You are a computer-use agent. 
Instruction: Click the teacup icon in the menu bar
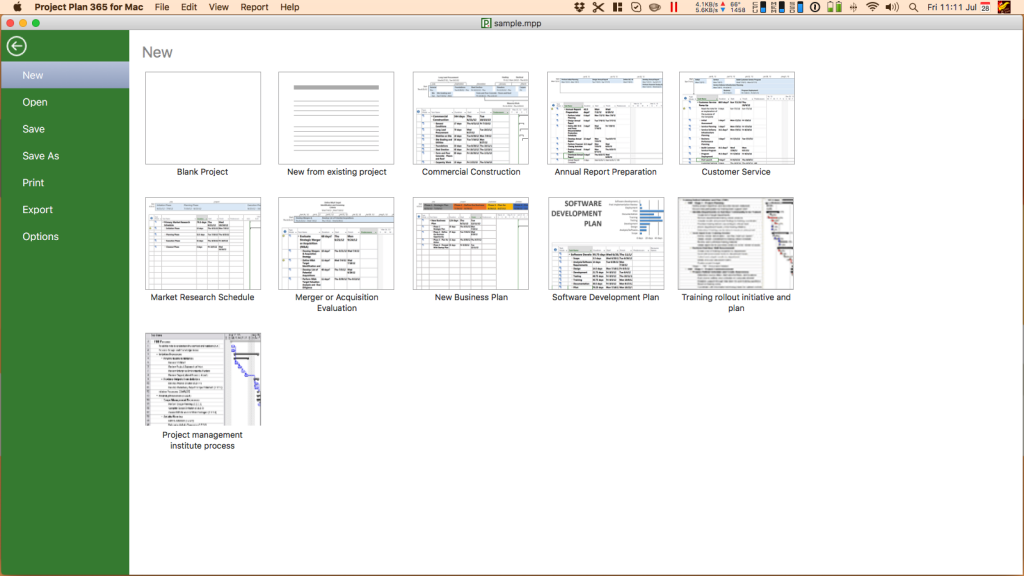654,7
